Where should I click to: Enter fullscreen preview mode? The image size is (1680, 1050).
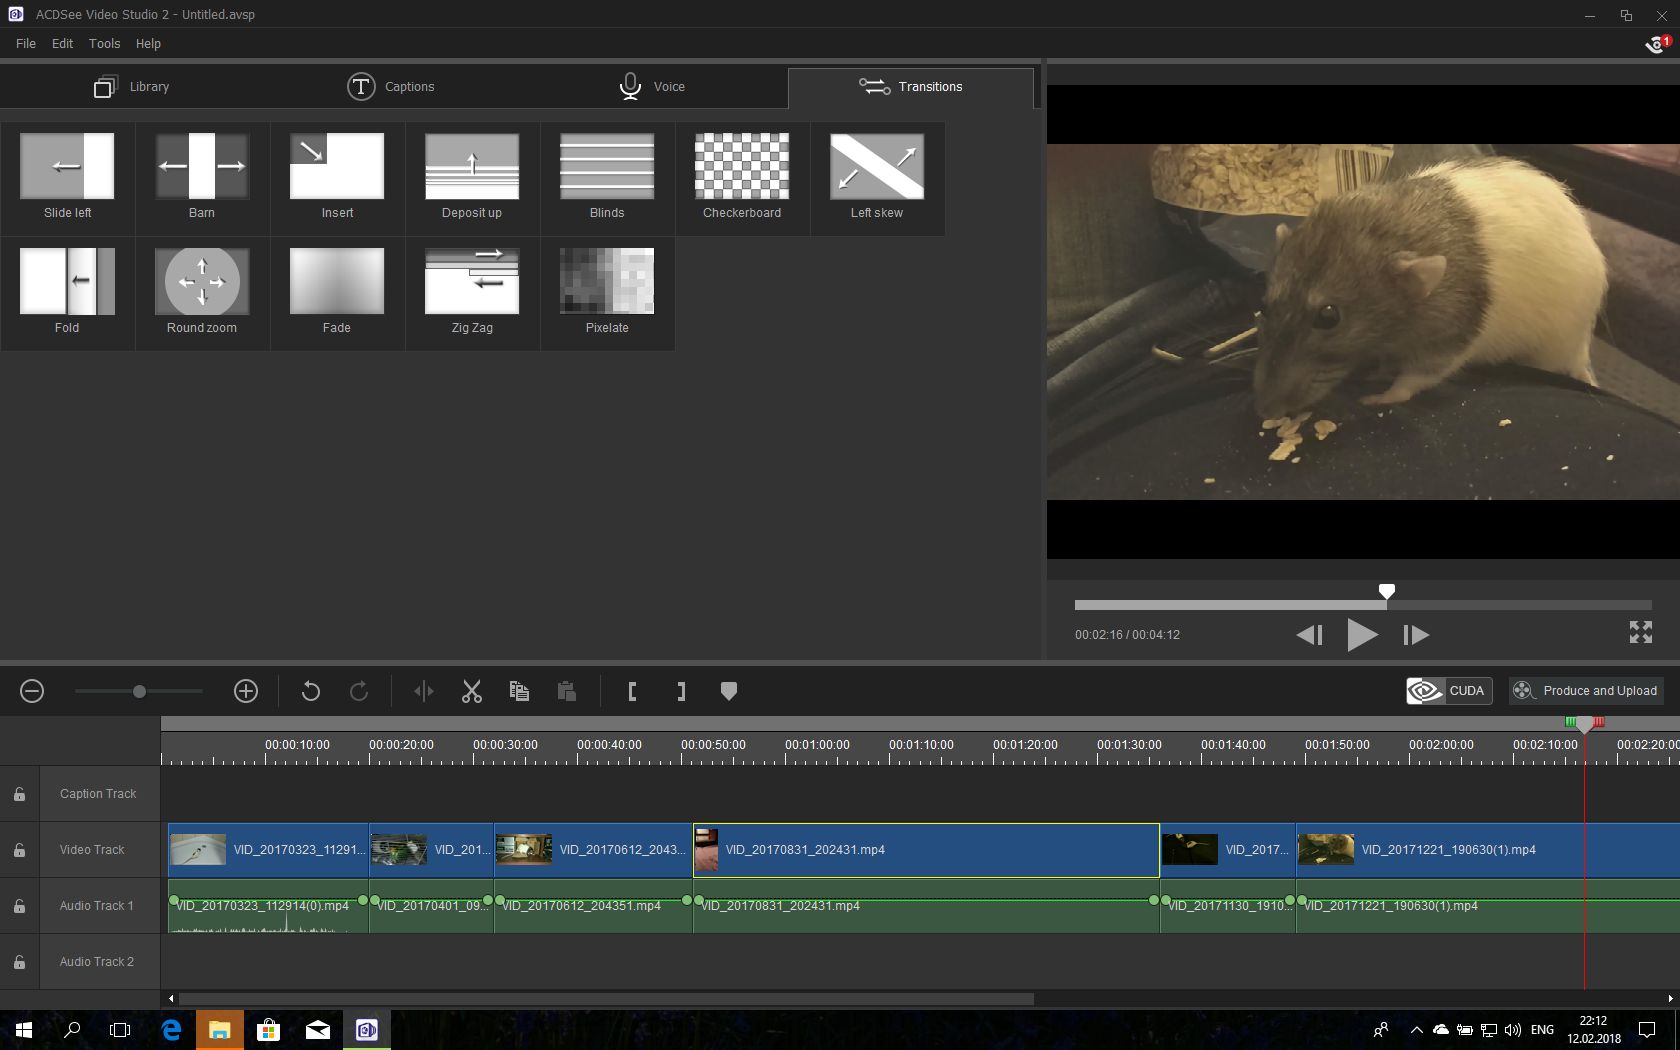click(x=1640, y=632)
